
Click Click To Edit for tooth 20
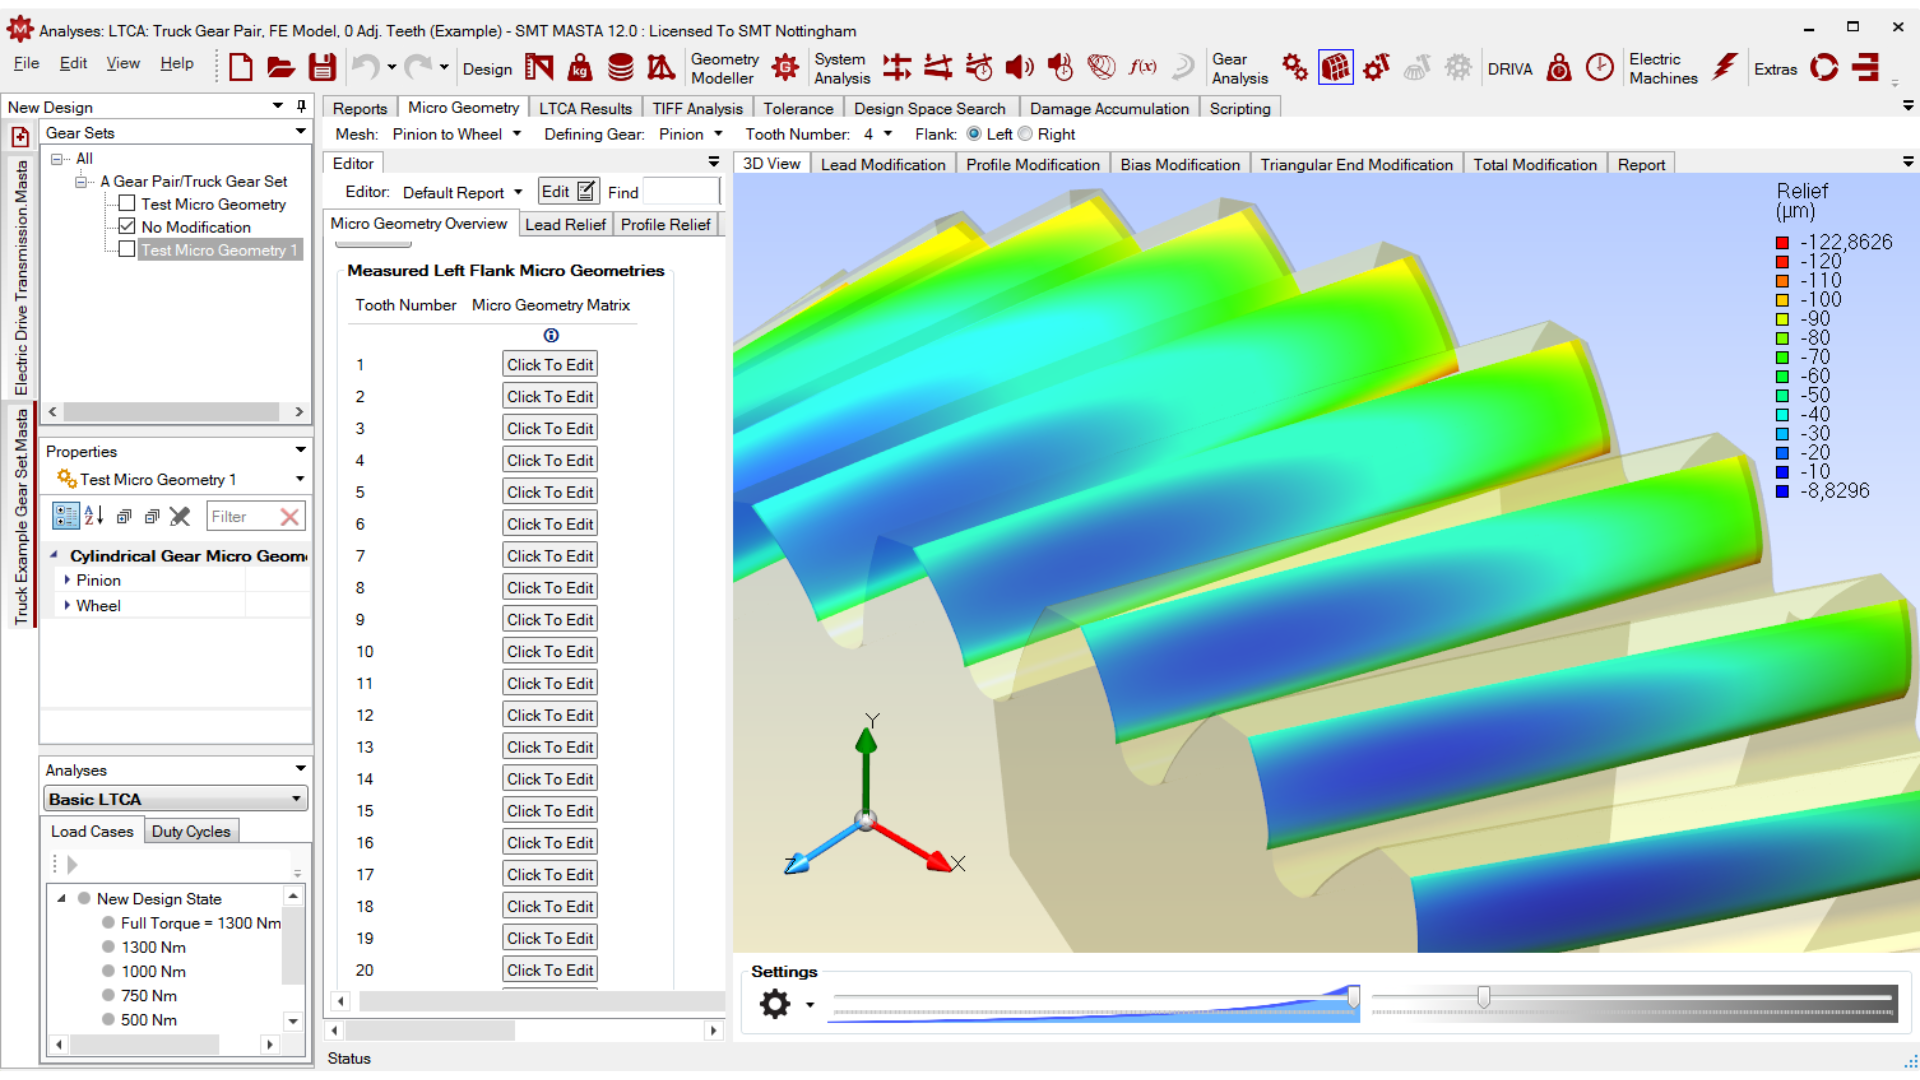[550, 970]
